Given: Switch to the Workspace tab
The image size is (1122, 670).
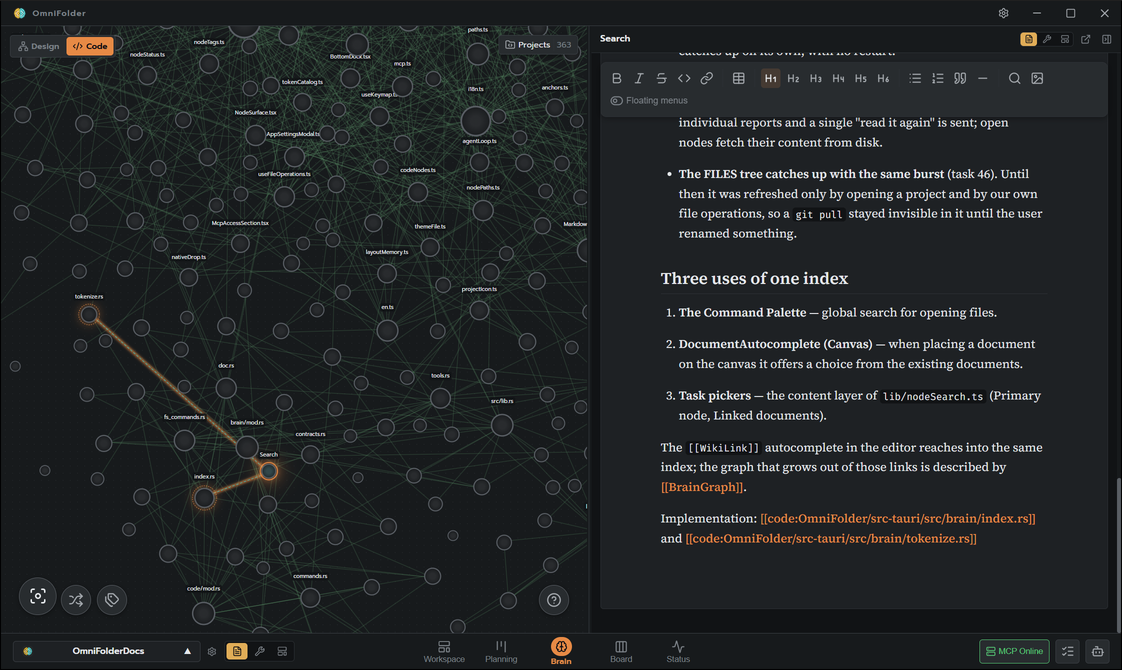Looking at the screenshot, I should pyautogui.click(x=444, y=651).
